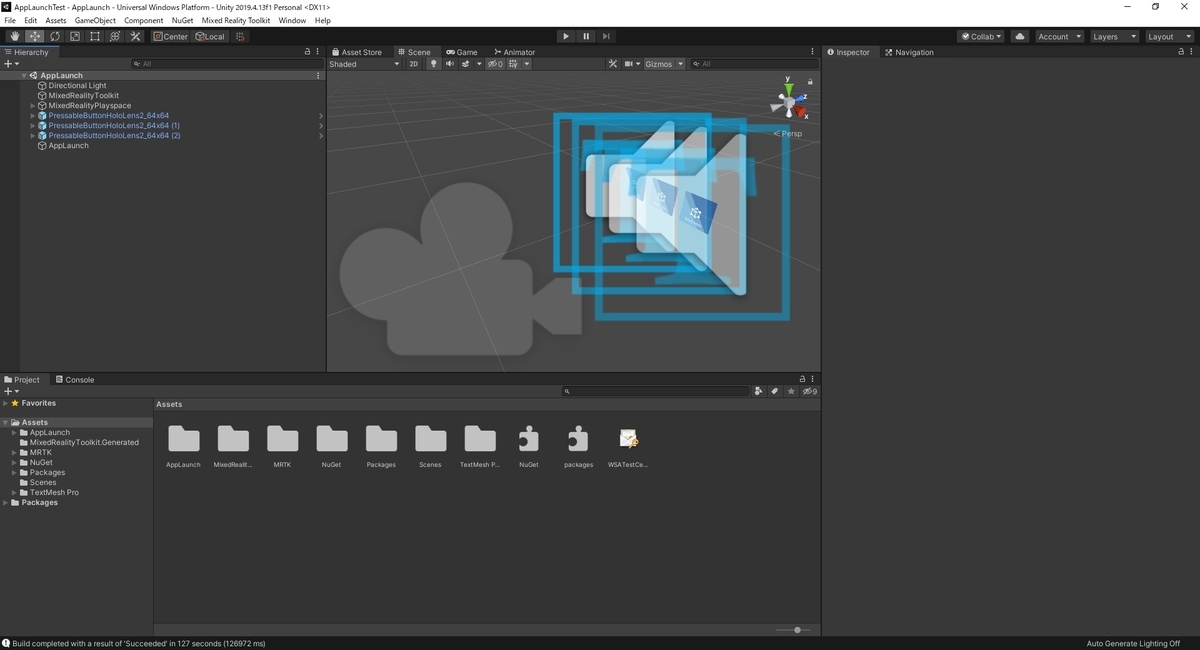
Task: Toggle Local handle rotation button
Action: (210, 36)
